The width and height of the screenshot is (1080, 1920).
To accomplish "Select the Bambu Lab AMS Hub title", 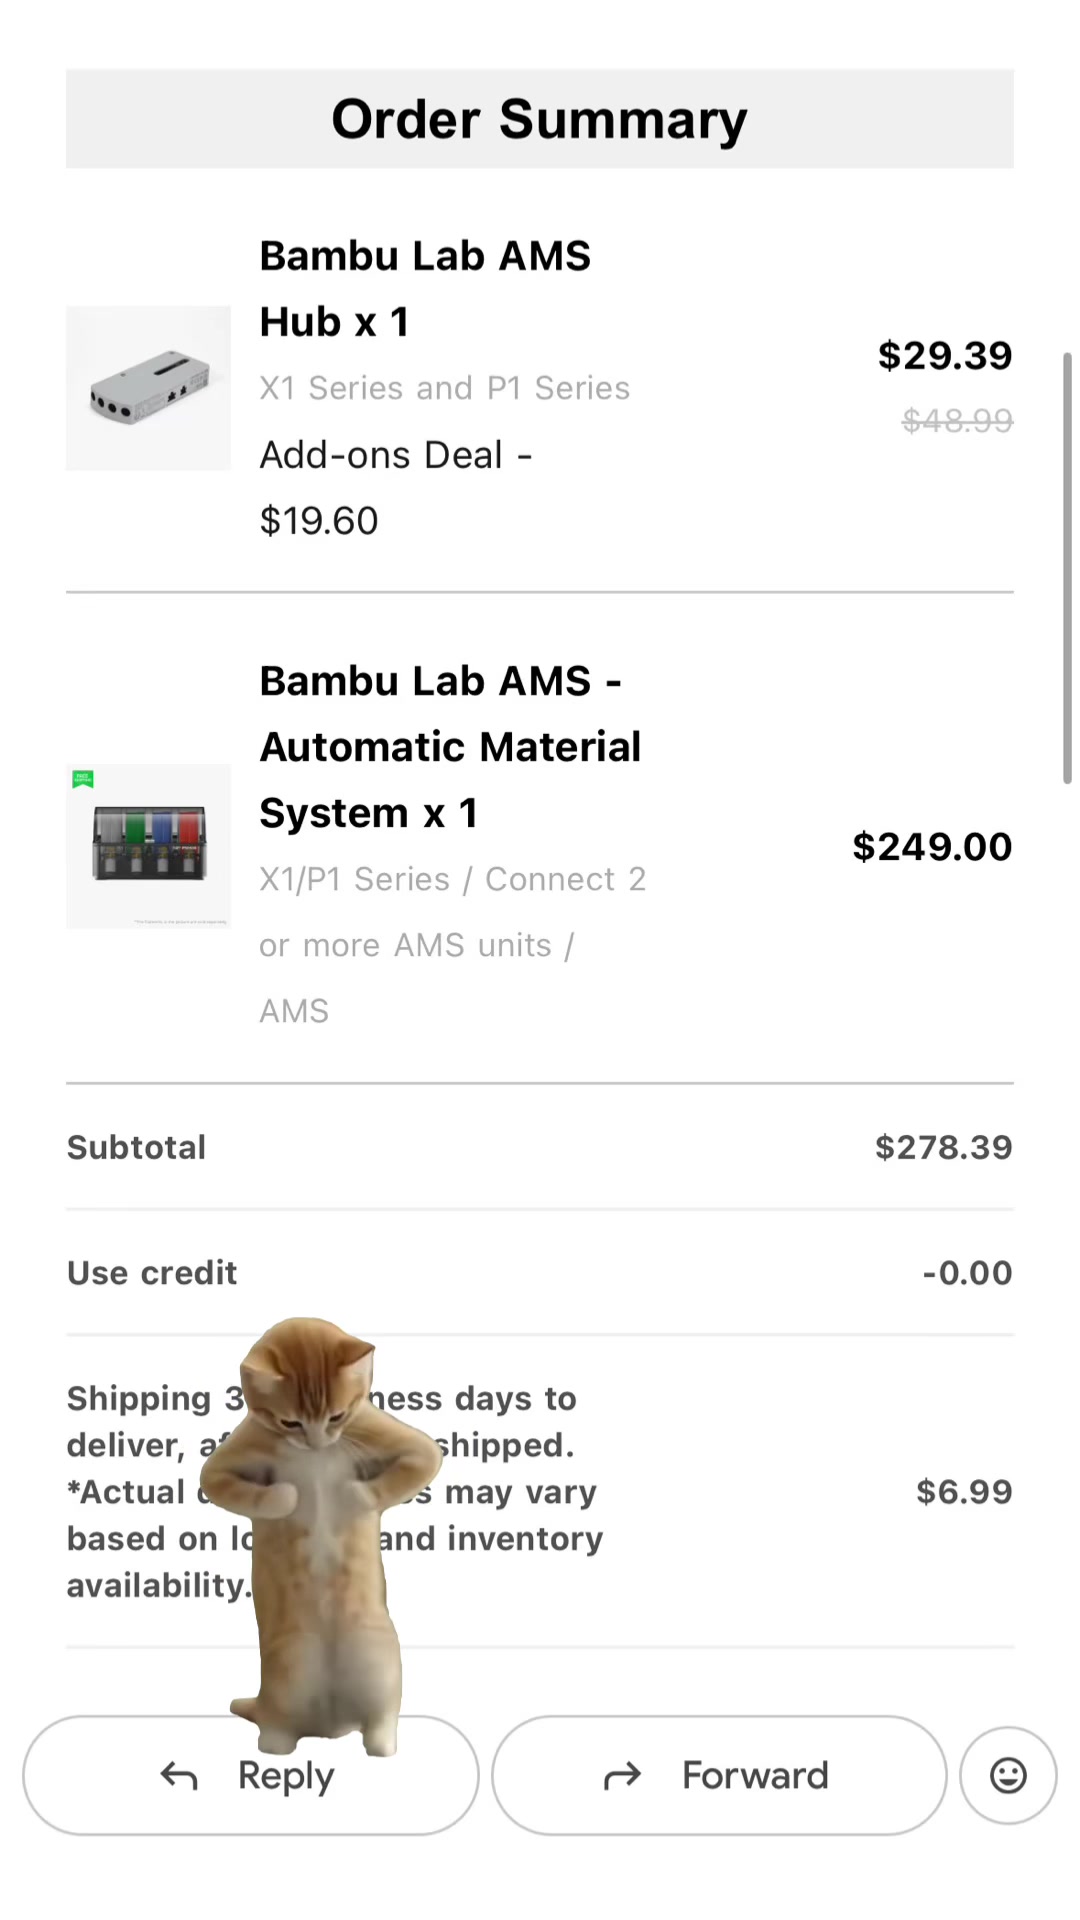I will click(x=425, y=288).
